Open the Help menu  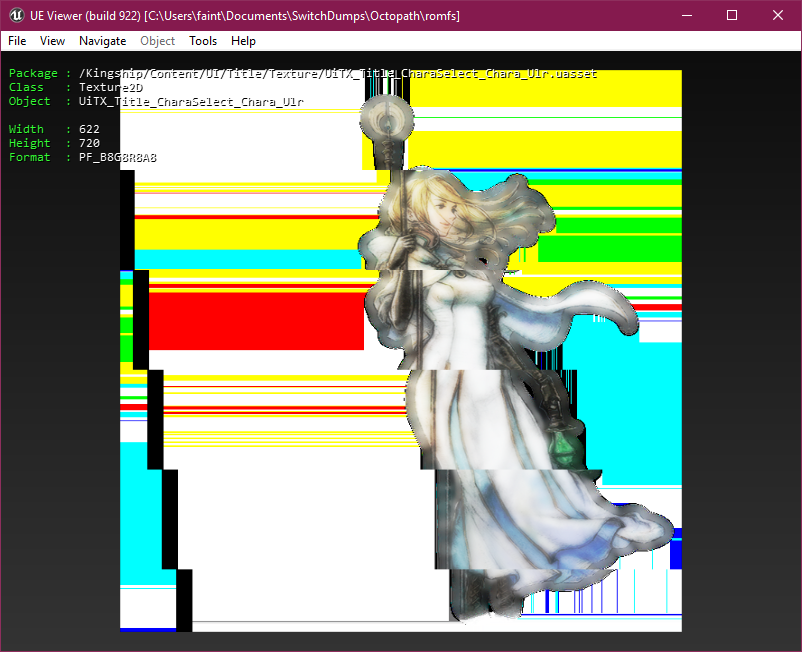point(243,41)
